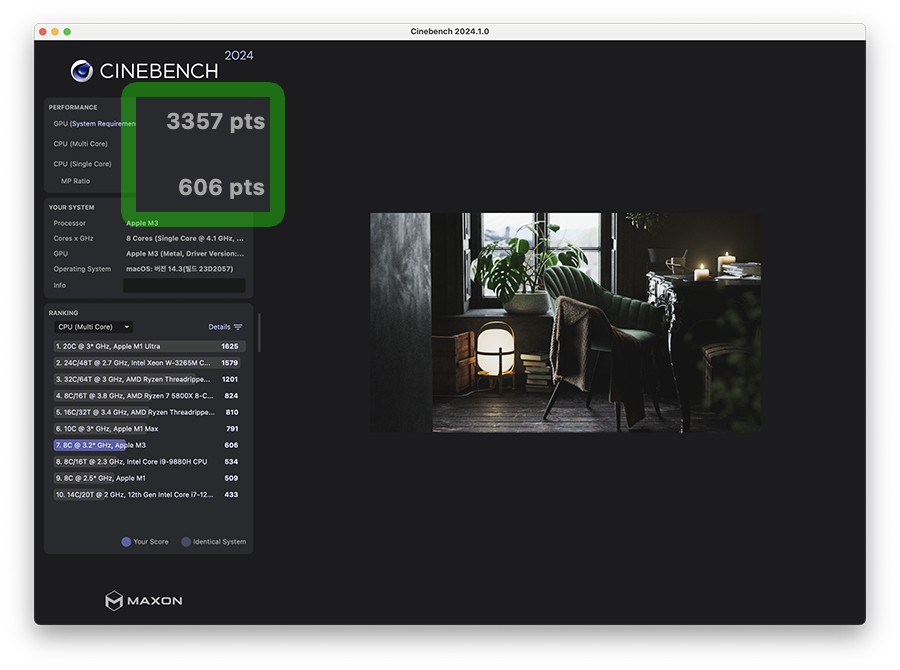Click the yellow minimize window button
Screen dimensions: 900x670
(55, 32)
